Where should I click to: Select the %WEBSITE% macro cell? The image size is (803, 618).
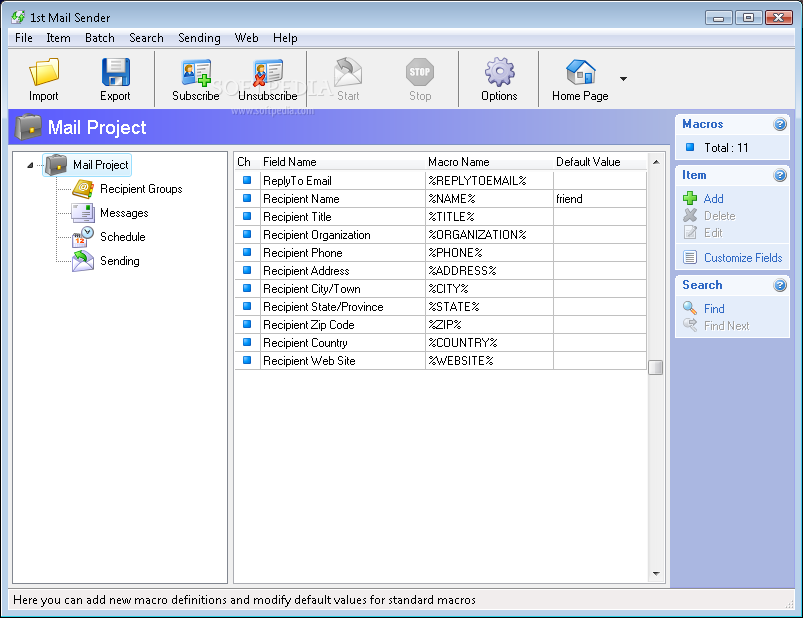pyautogui.click(x=489, y=361)
